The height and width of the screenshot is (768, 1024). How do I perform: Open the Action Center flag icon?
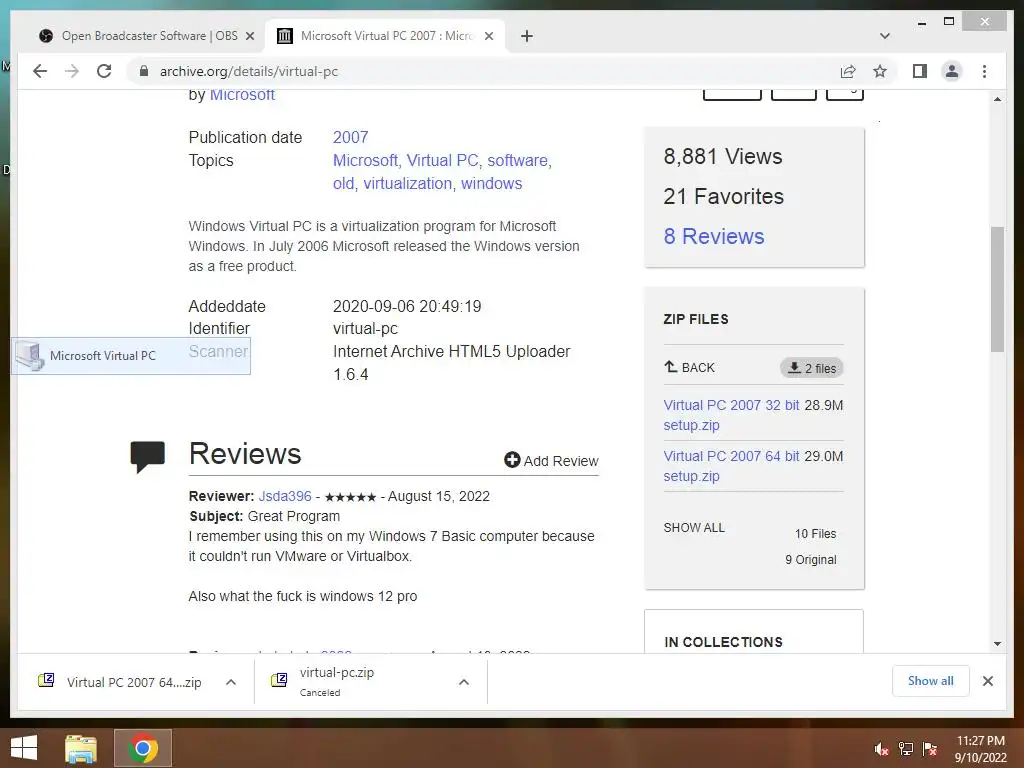pos(930,749)
